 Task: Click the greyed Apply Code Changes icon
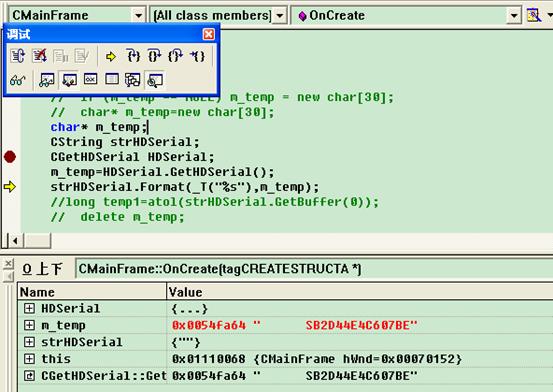pyautogui.click(x=82, y=56)
